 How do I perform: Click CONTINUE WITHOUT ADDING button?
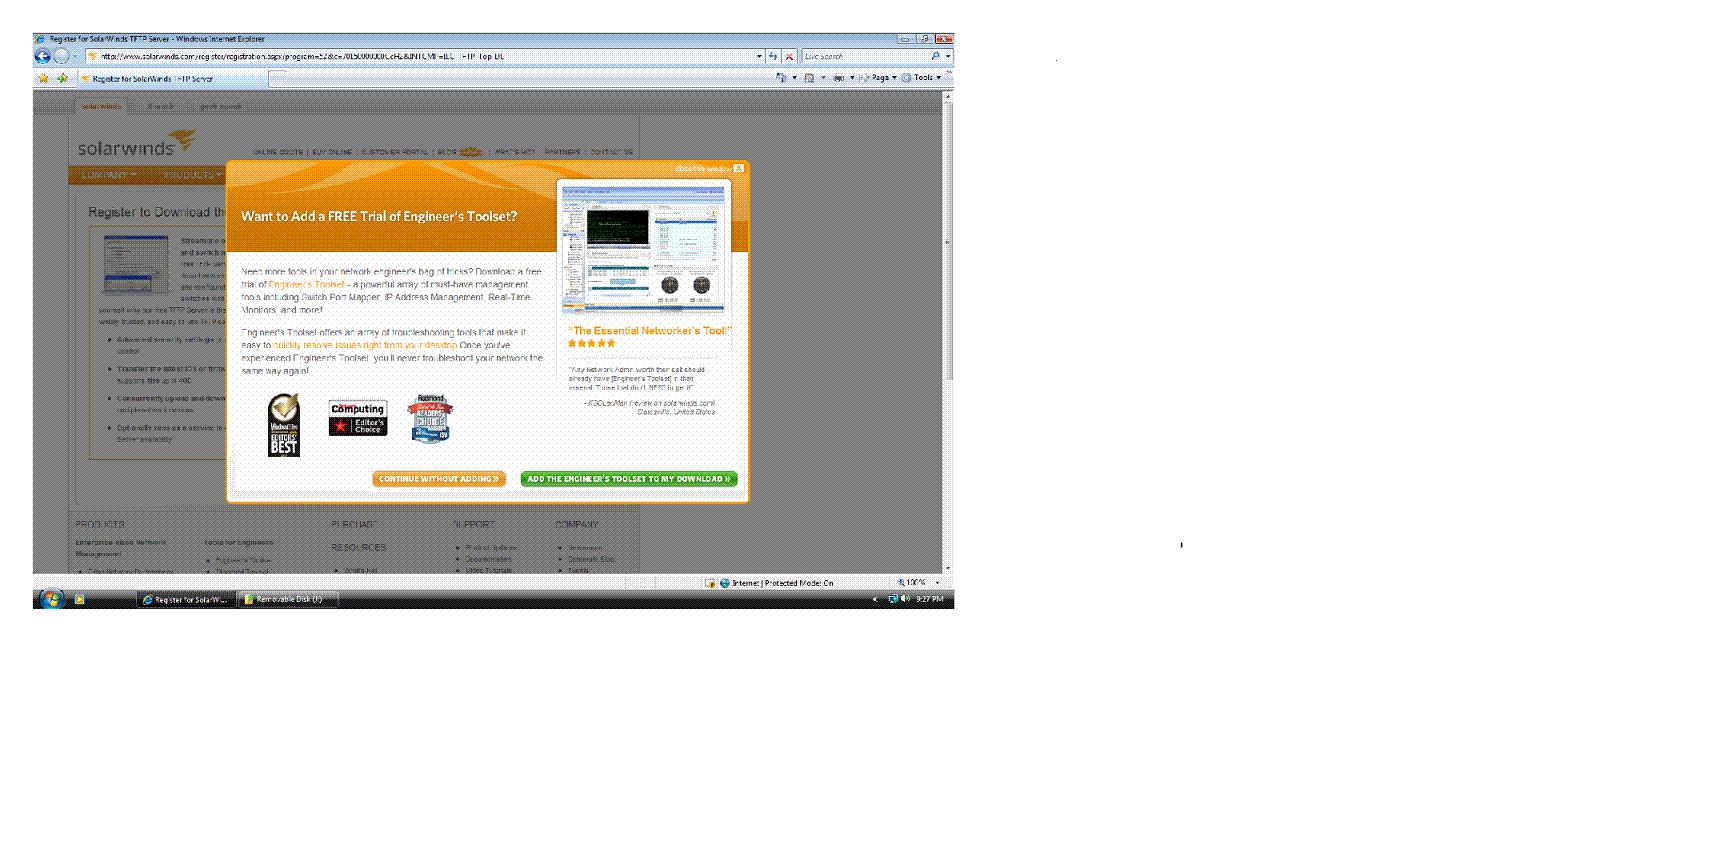tap(439, 479)
